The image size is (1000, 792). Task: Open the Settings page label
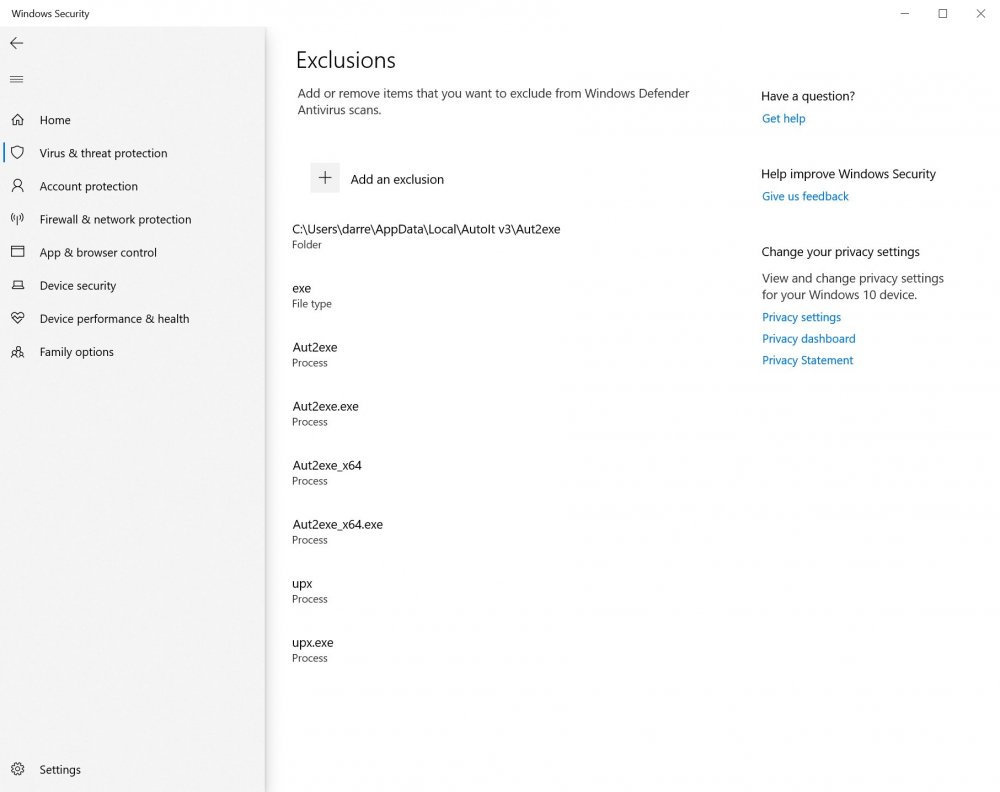(60, 770)
